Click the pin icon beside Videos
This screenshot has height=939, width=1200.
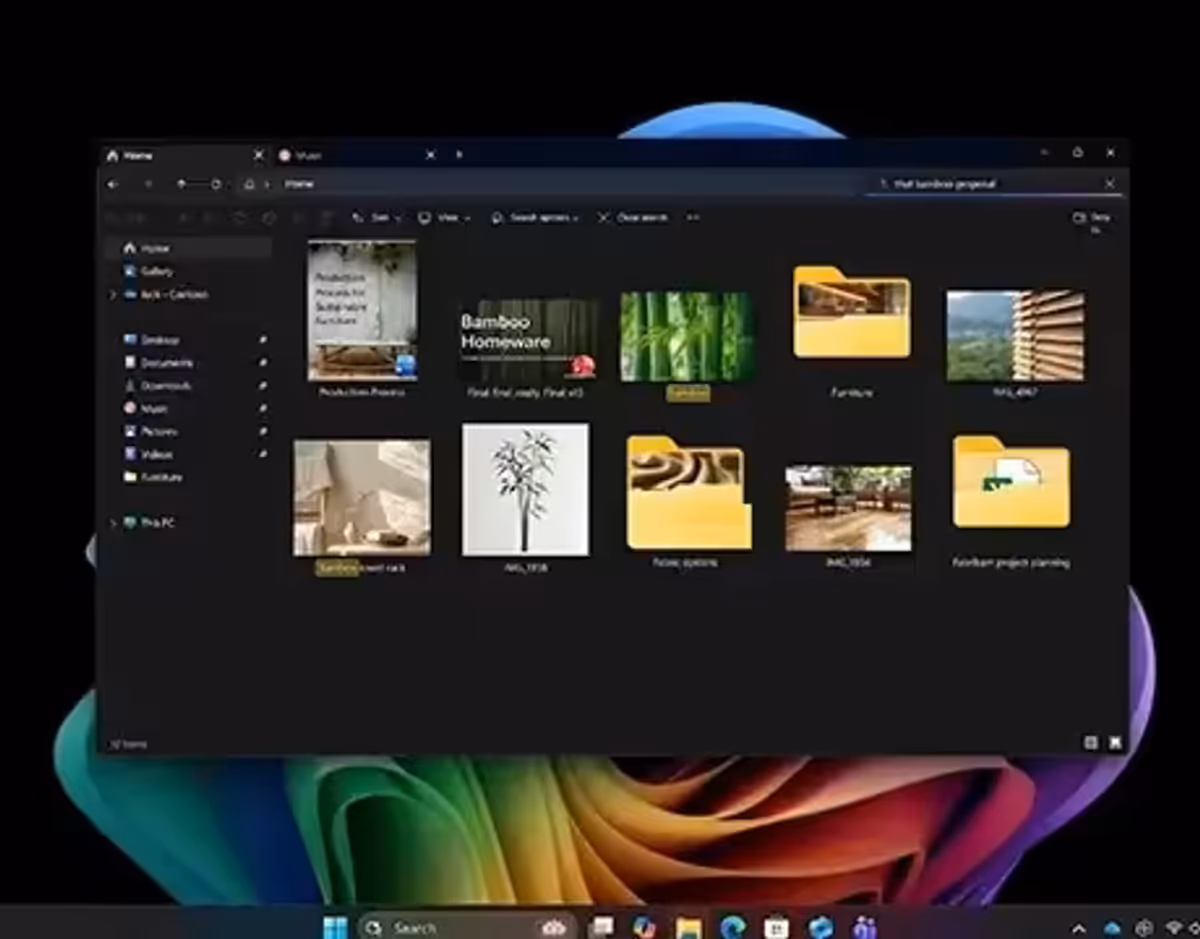click(263, 455)
